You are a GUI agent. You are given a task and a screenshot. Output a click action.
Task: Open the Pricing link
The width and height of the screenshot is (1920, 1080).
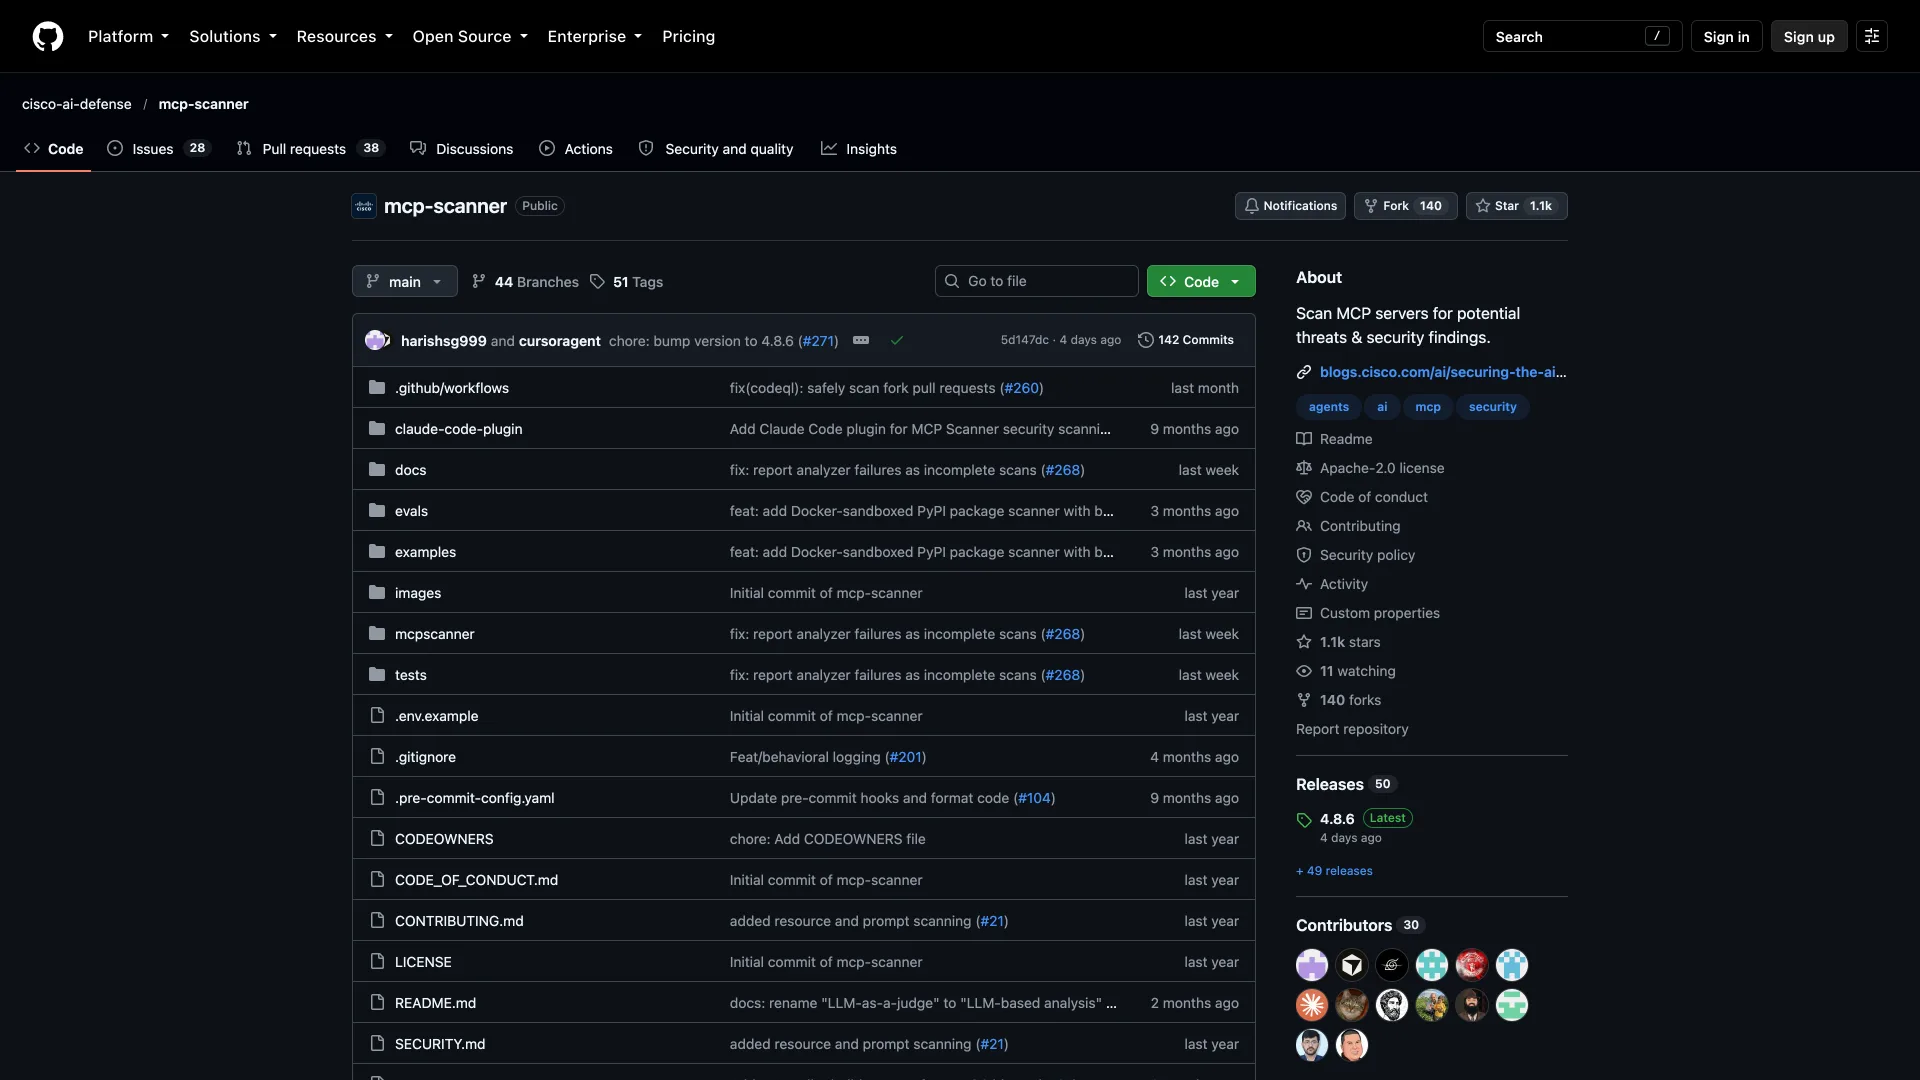pos(688,36)
